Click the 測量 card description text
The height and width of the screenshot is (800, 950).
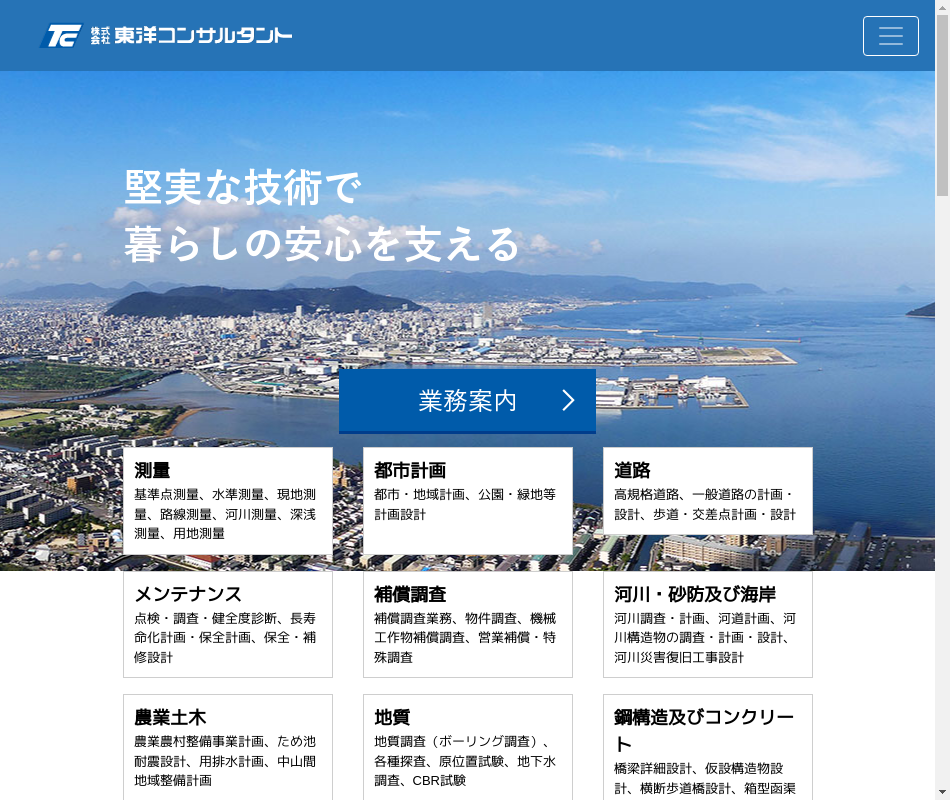(225, 514)
